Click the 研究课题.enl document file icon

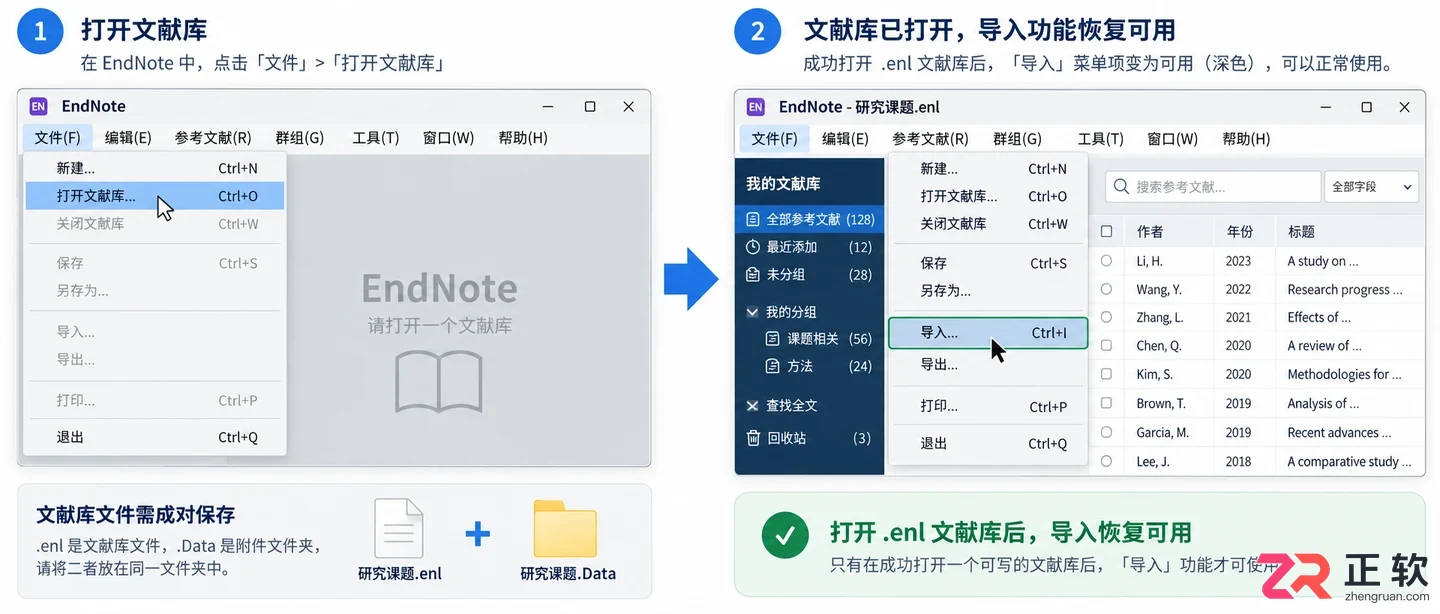click(x=398, y=528)
